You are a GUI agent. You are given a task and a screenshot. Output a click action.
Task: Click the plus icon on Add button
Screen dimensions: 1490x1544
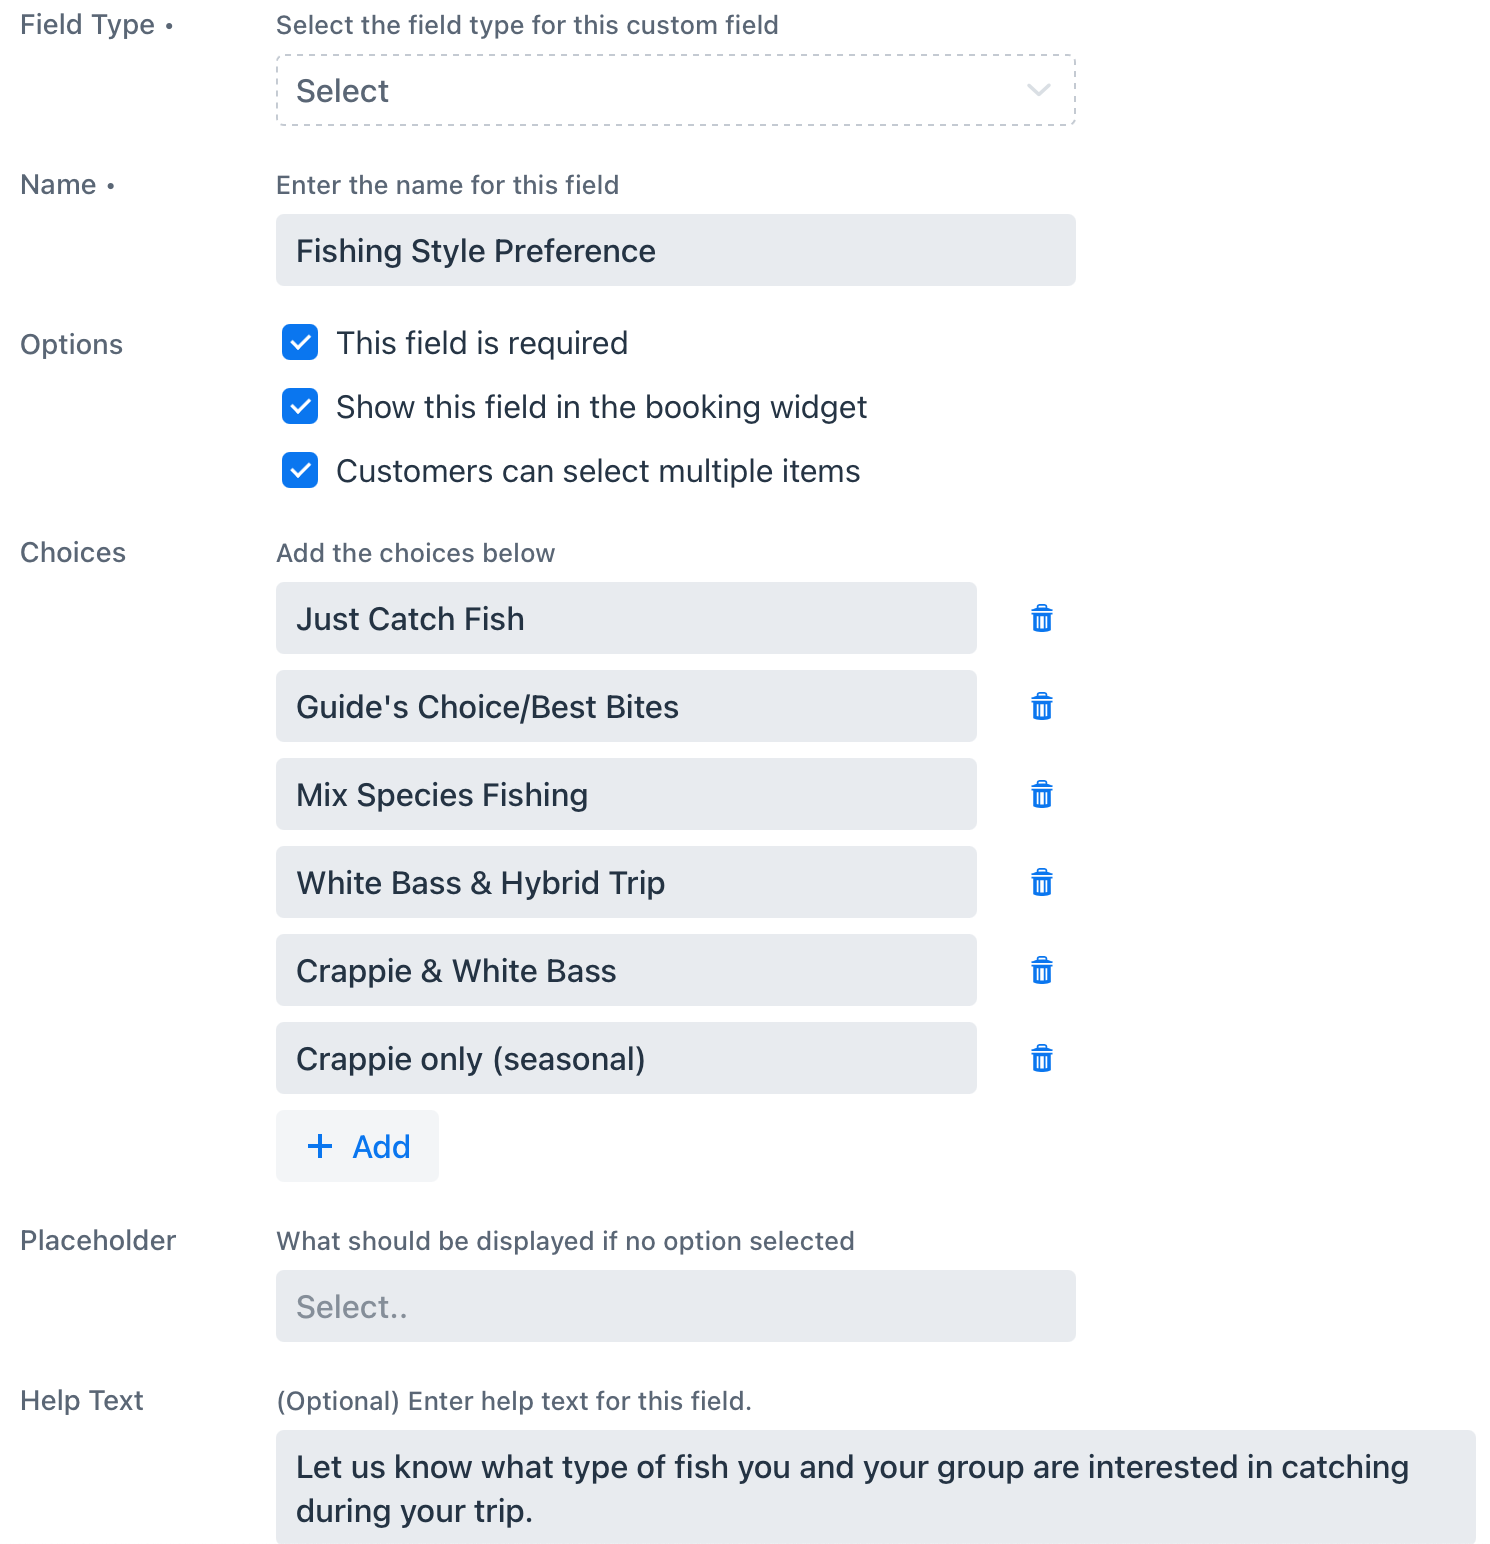[320, 1146]
